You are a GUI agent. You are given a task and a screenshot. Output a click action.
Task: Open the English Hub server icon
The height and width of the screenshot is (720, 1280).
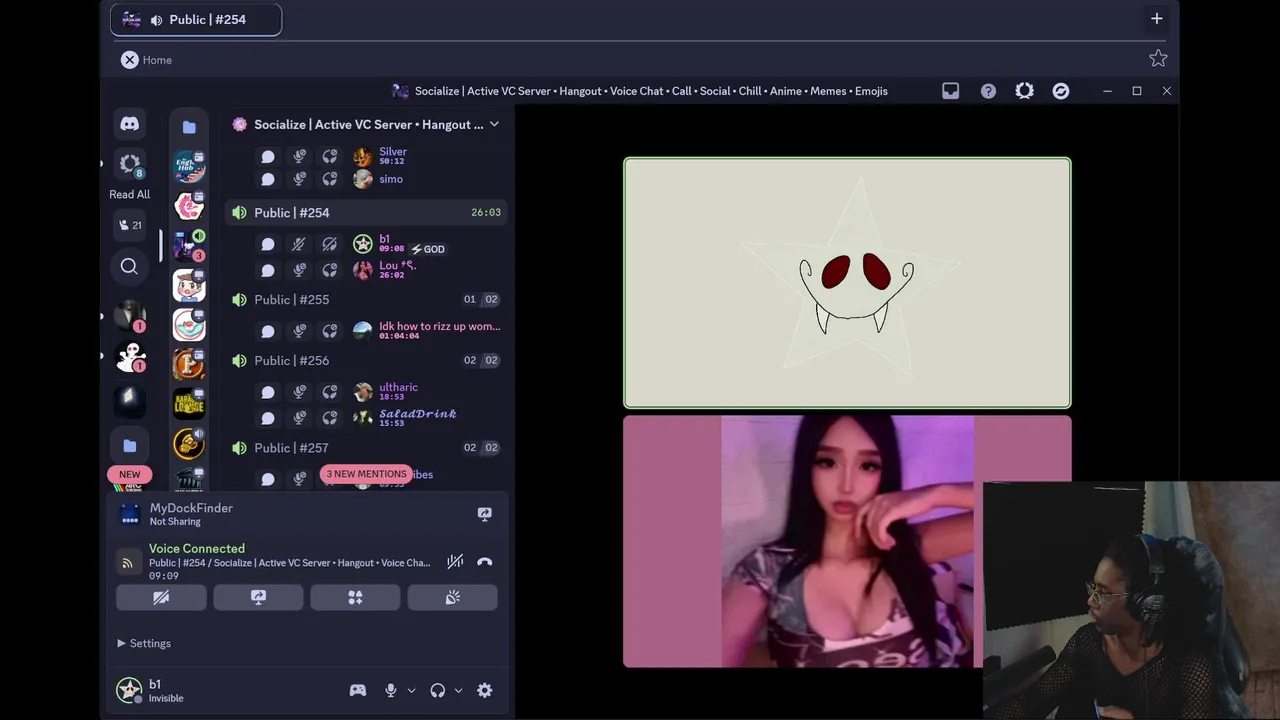[x=189, y=167]
